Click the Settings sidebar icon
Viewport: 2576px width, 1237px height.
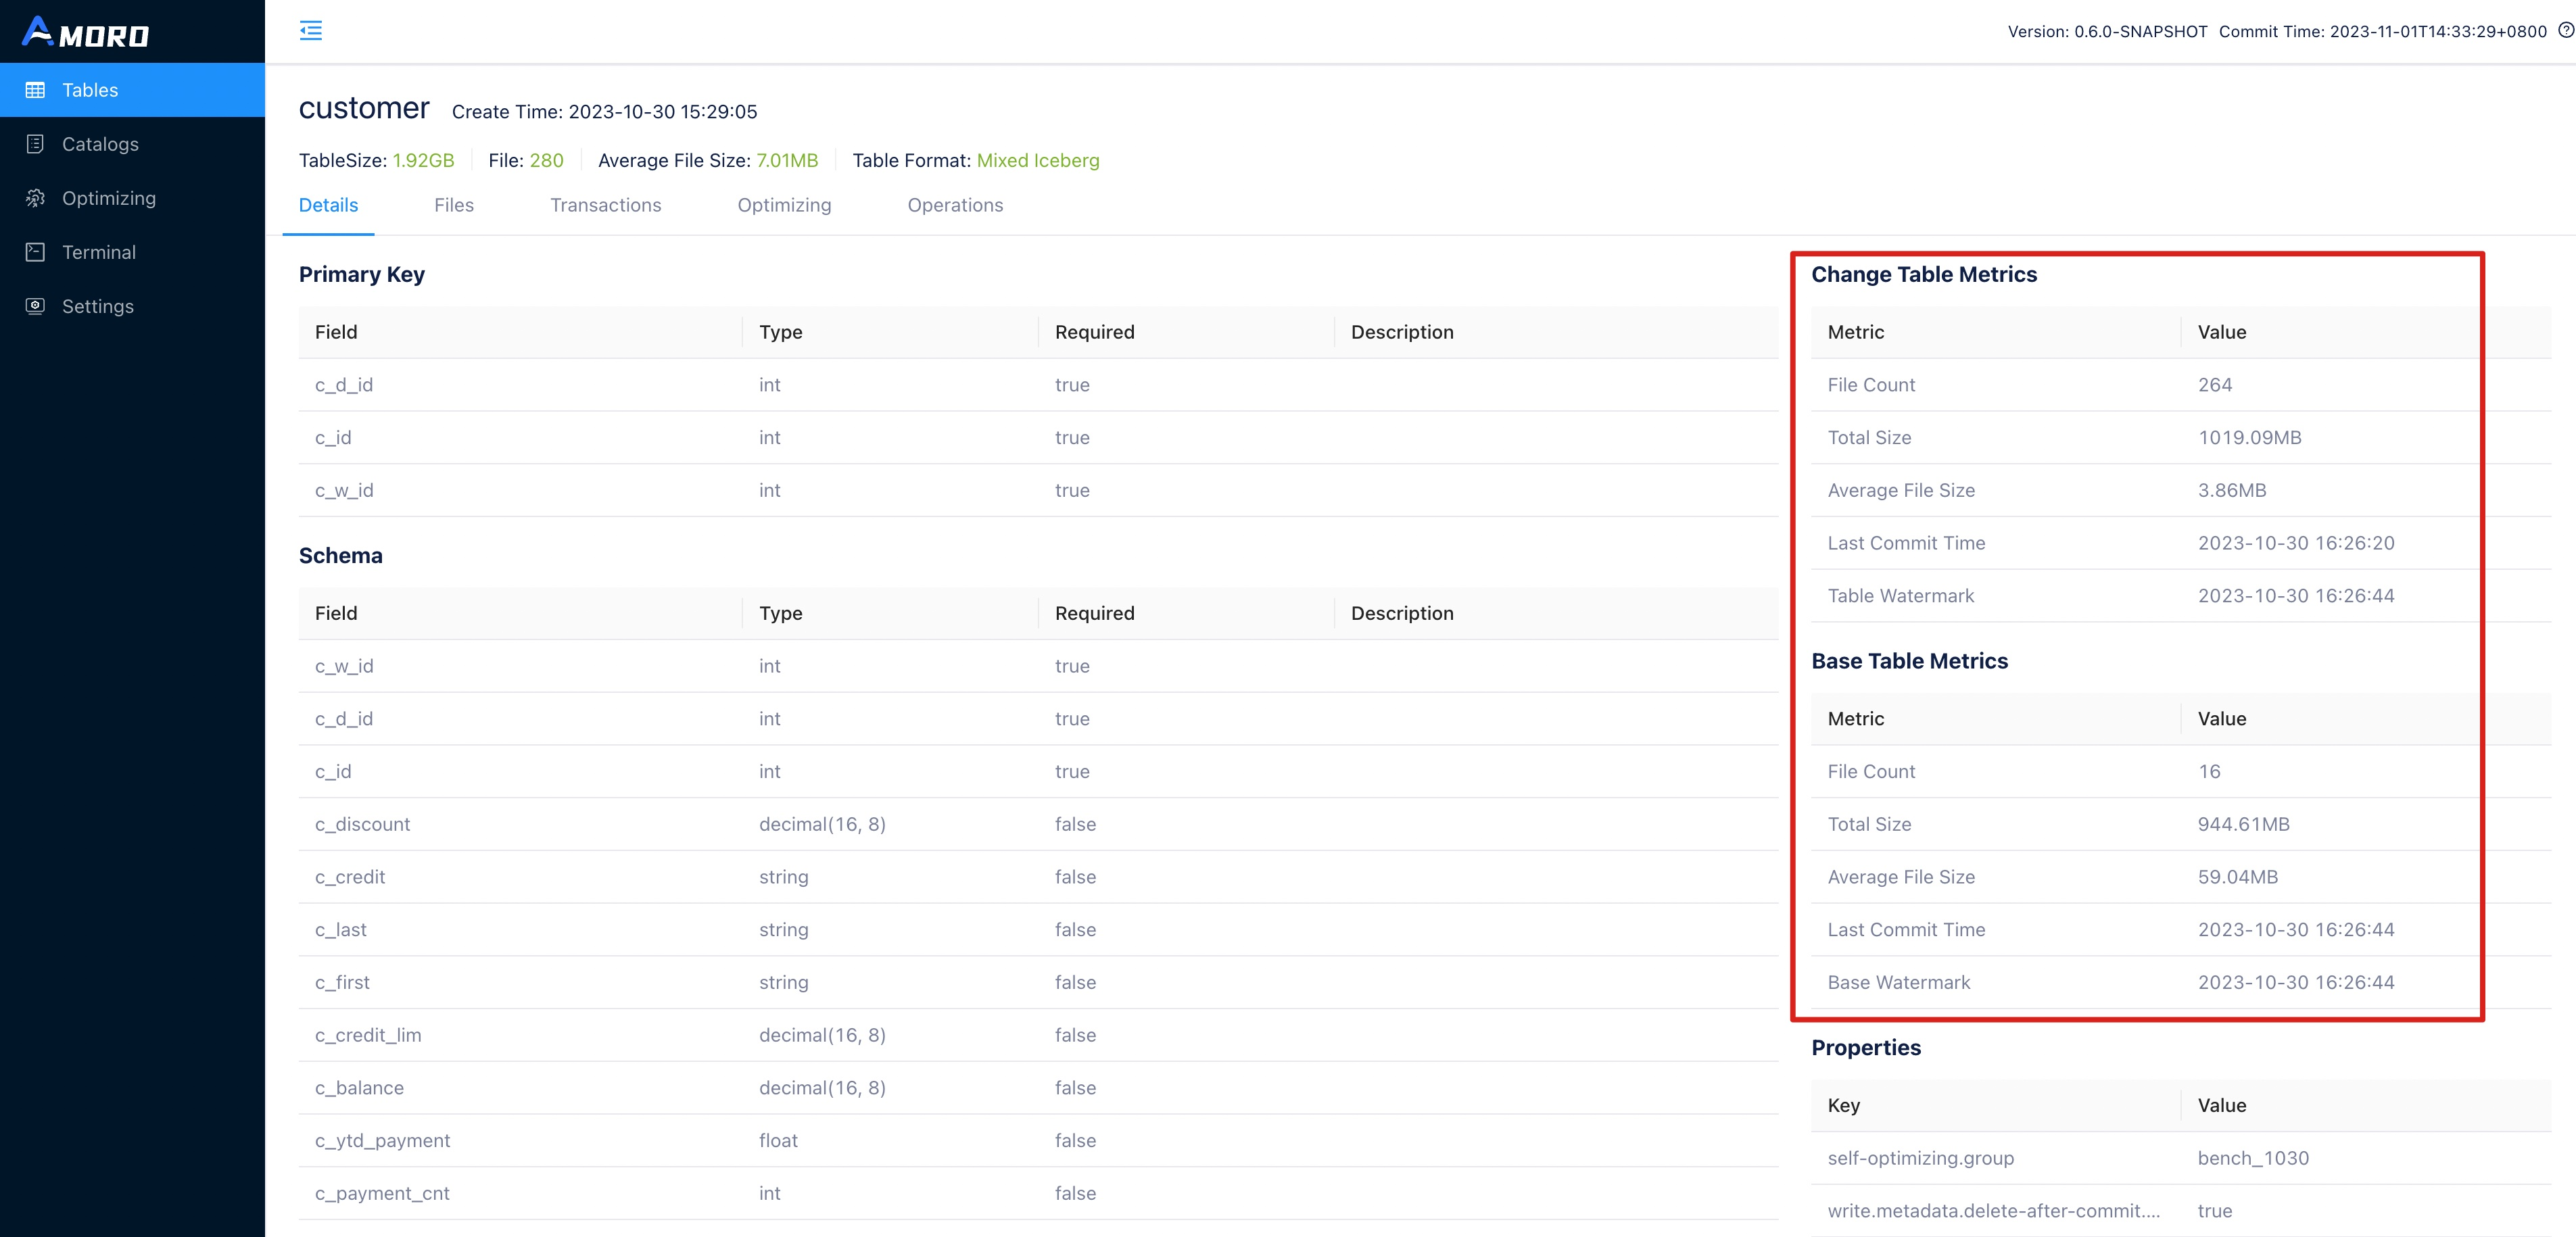(x=35, y=306)
